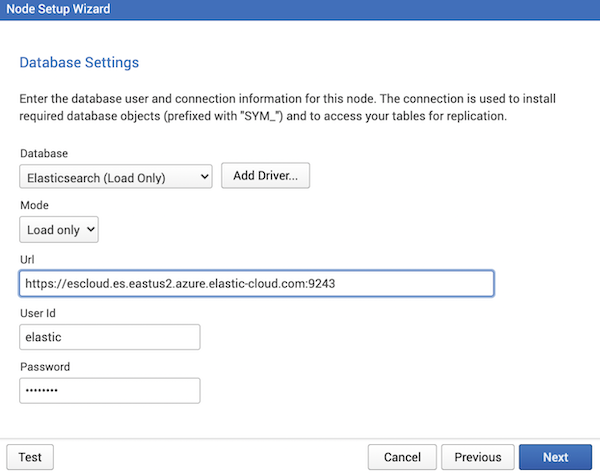600x474 pixels.
Task: Select the User Id field containing elastic
Action: tap(110, 337)
